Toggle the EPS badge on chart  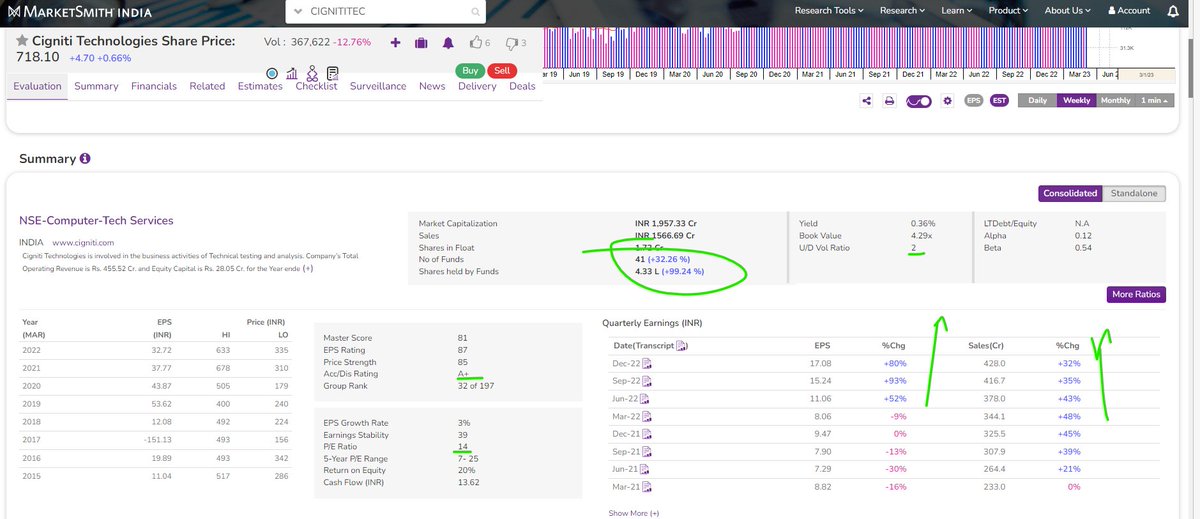tap(973, 101)
